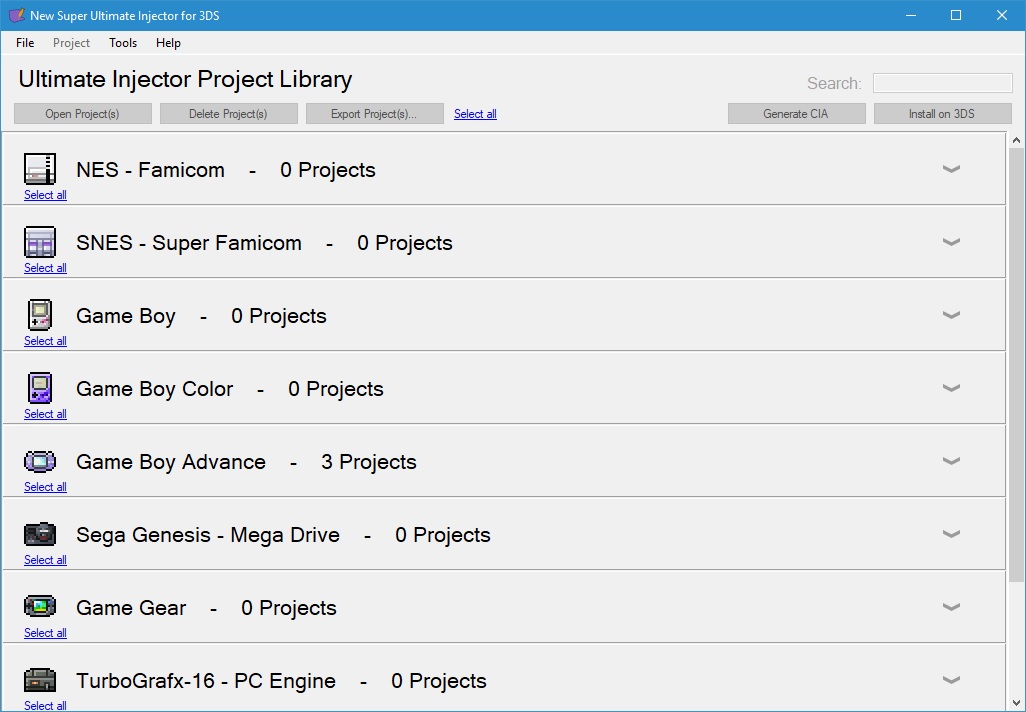
Task: Expand the Game Gear section chevron
Action: pyautogui.click(x=951, y=607)
